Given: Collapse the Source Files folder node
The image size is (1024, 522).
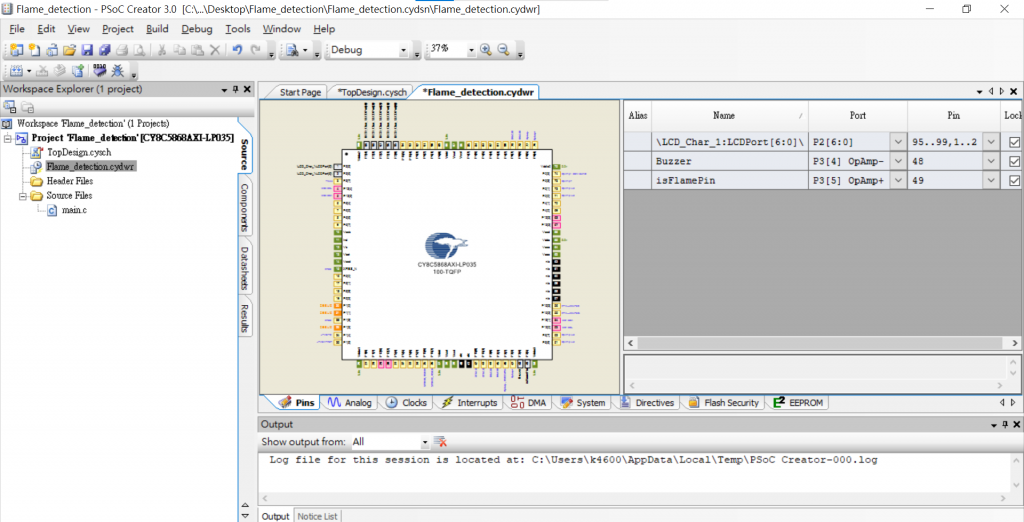Looking at the screenshot, I should pos(23,195).
